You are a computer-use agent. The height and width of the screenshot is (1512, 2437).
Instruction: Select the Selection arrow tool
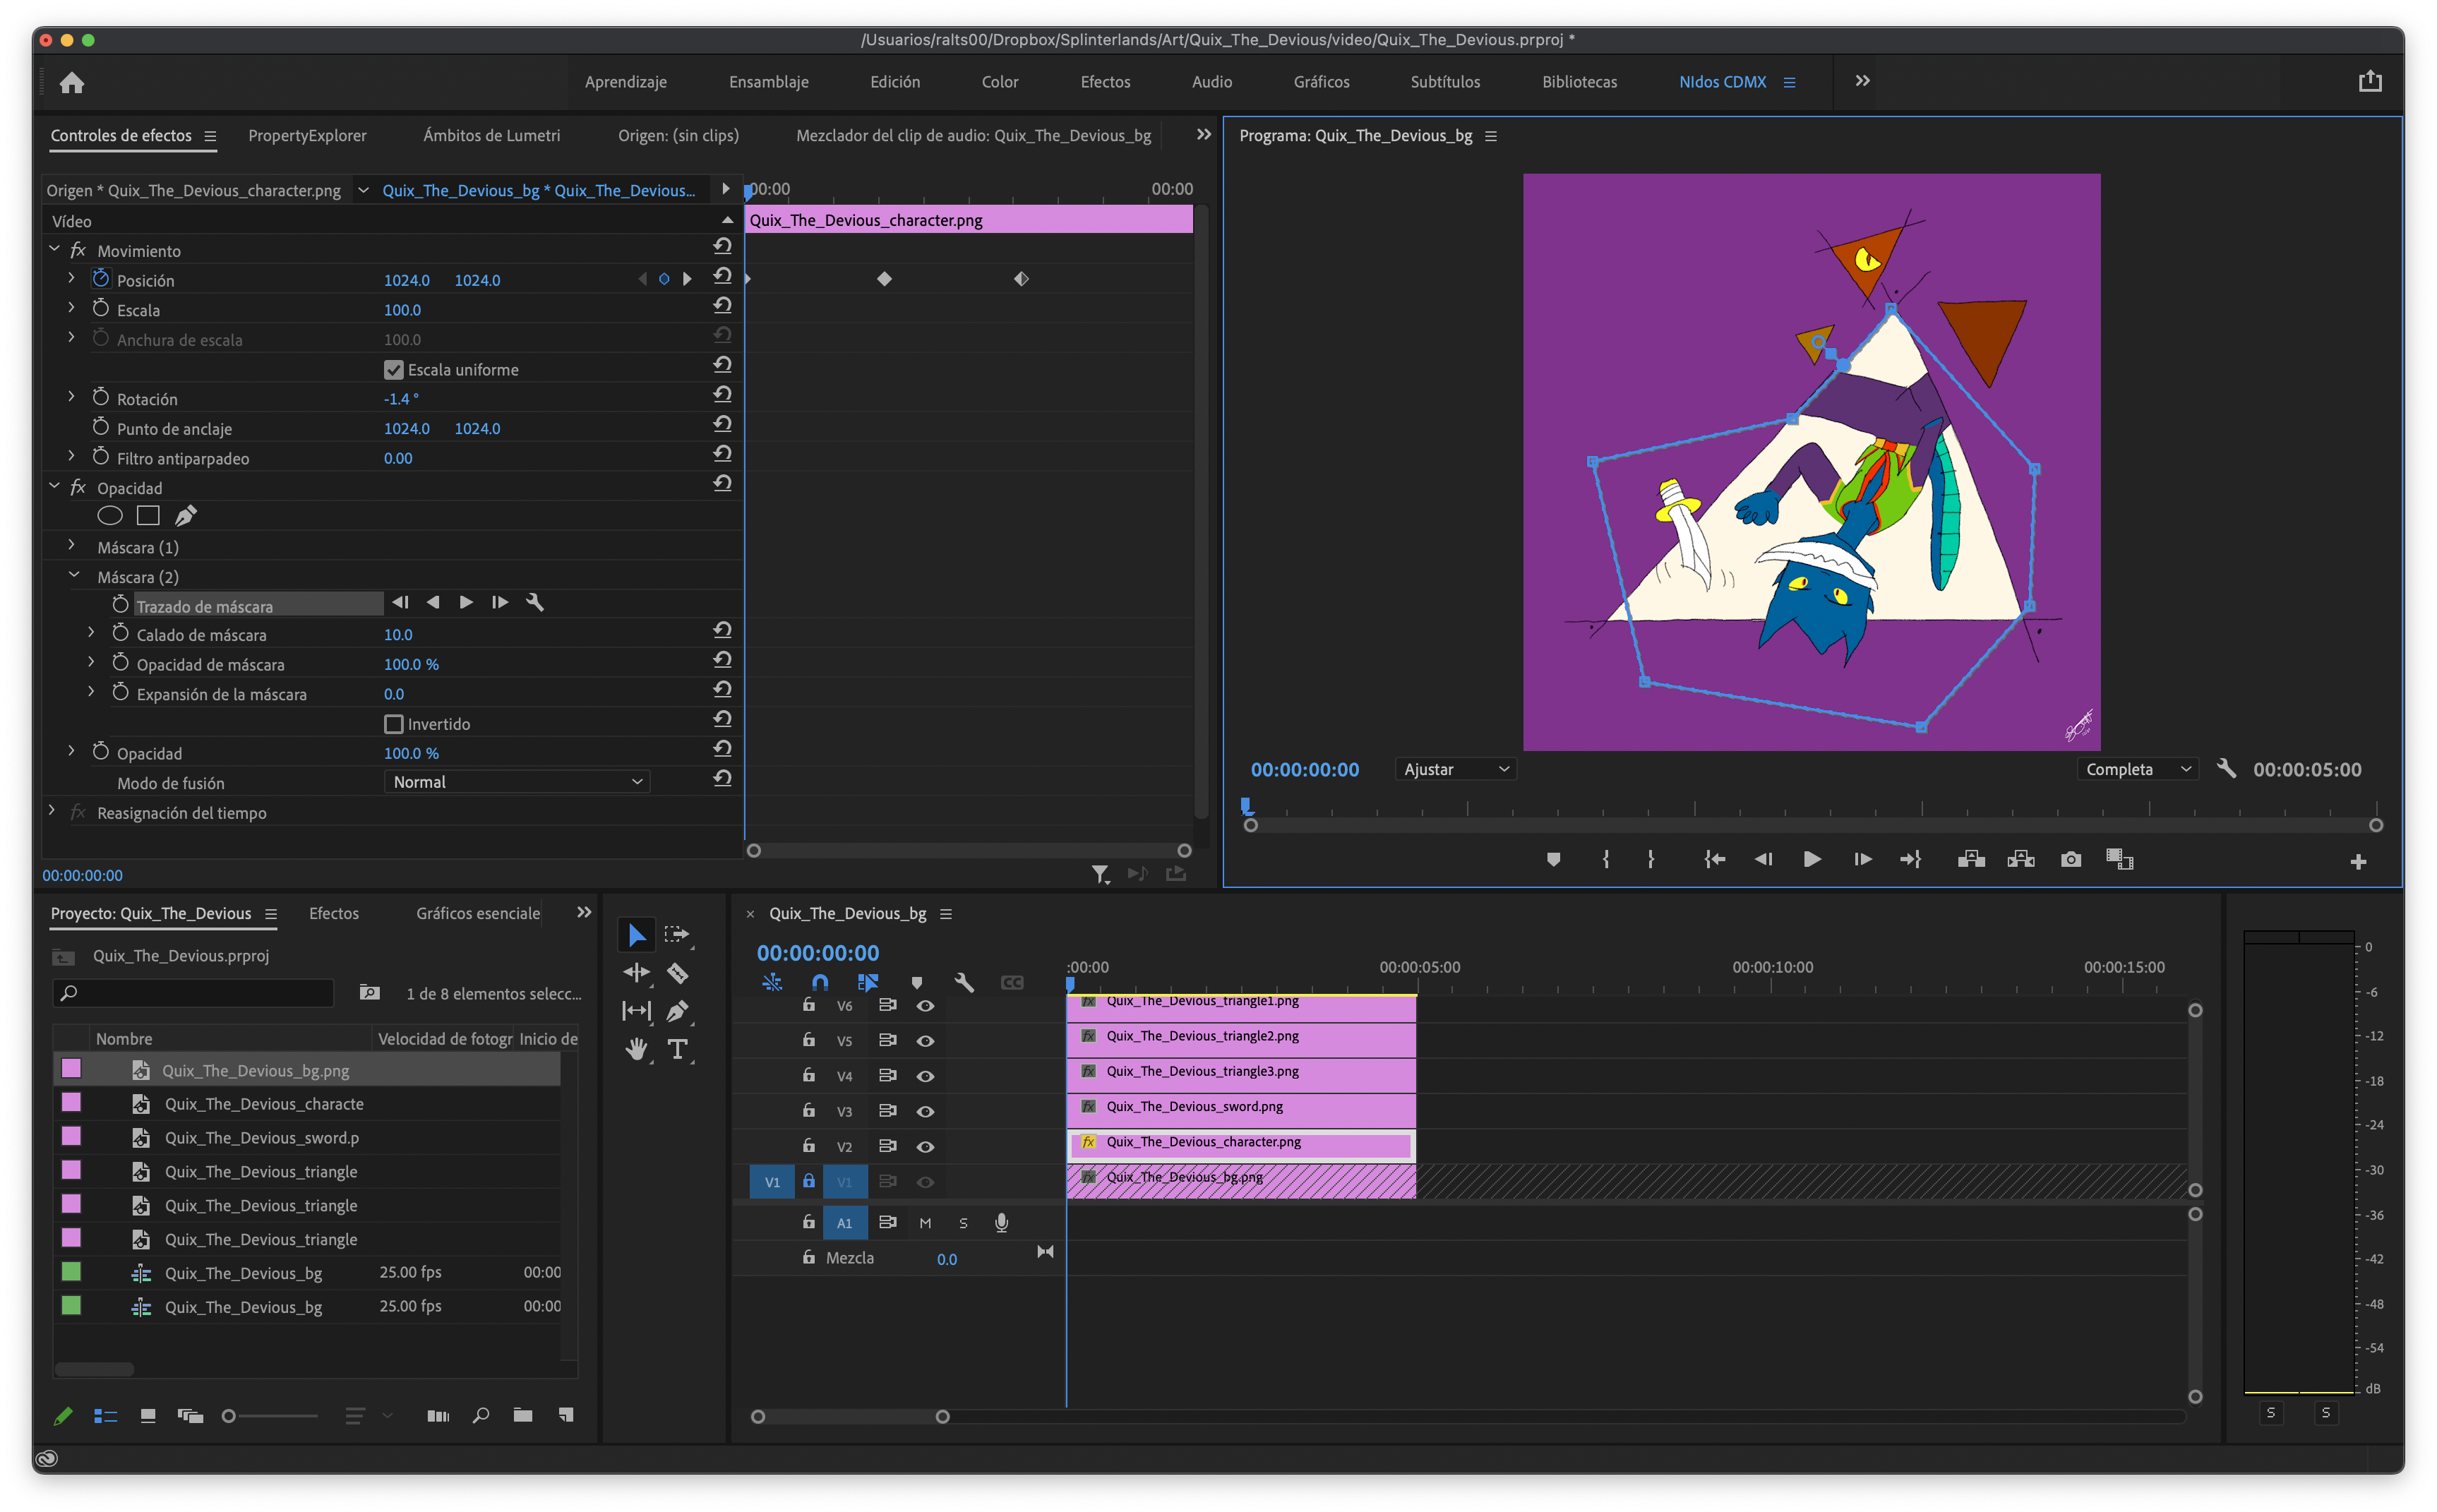coord(636,935)
